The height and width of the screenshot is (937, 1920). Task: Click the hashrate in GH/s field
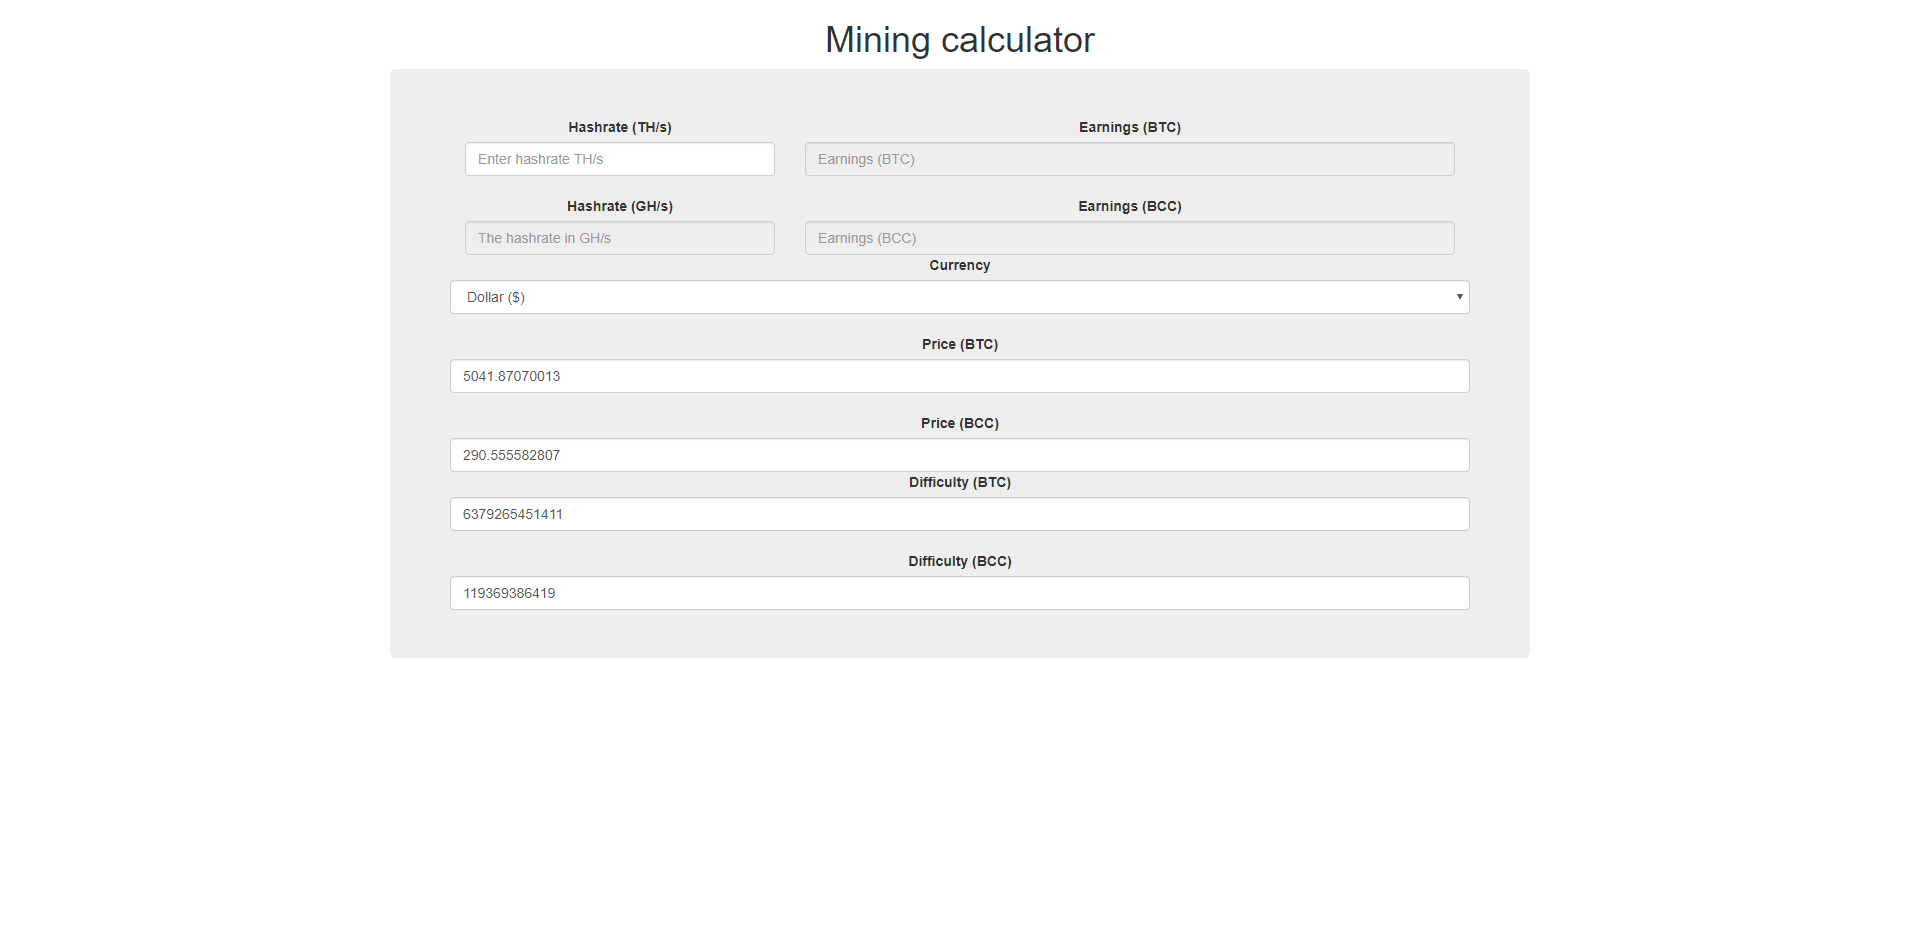click(619, 238)
